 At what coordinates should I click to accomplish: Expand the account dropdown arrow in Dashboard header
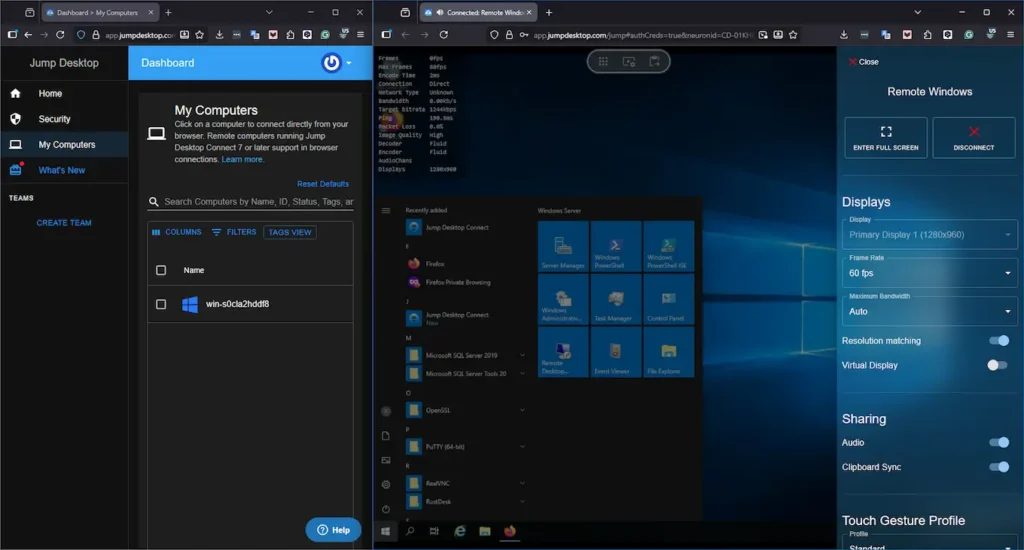tap(349, 63)
